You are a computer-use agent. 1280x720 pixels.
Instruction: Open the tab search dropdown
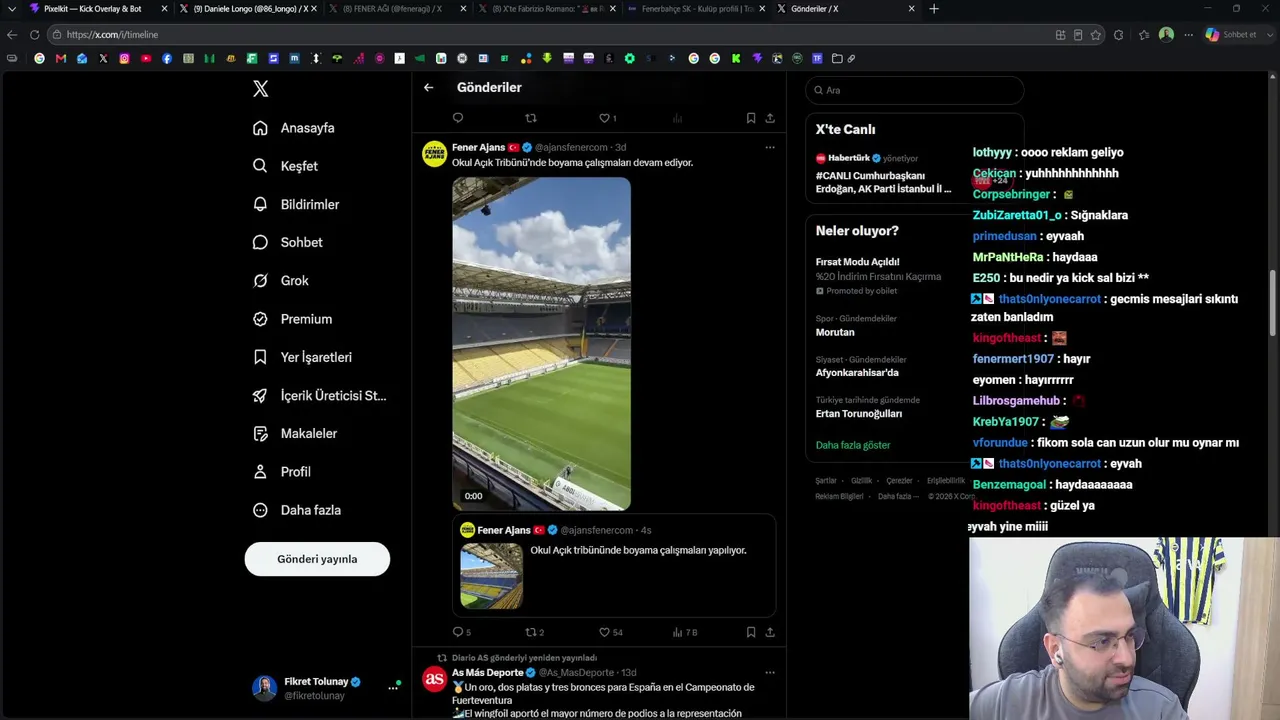click(x=11, y=9)
